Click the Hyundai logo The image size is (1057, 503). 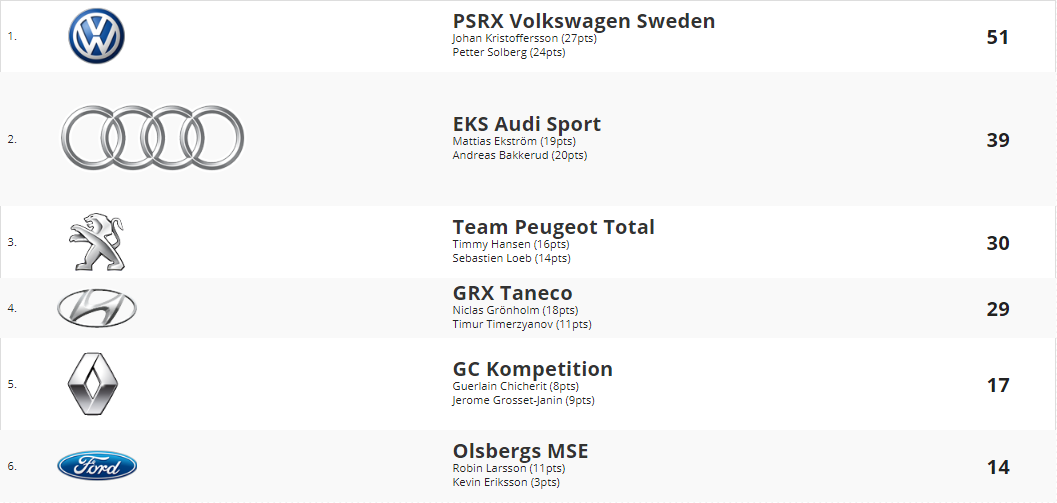(97, 308)
